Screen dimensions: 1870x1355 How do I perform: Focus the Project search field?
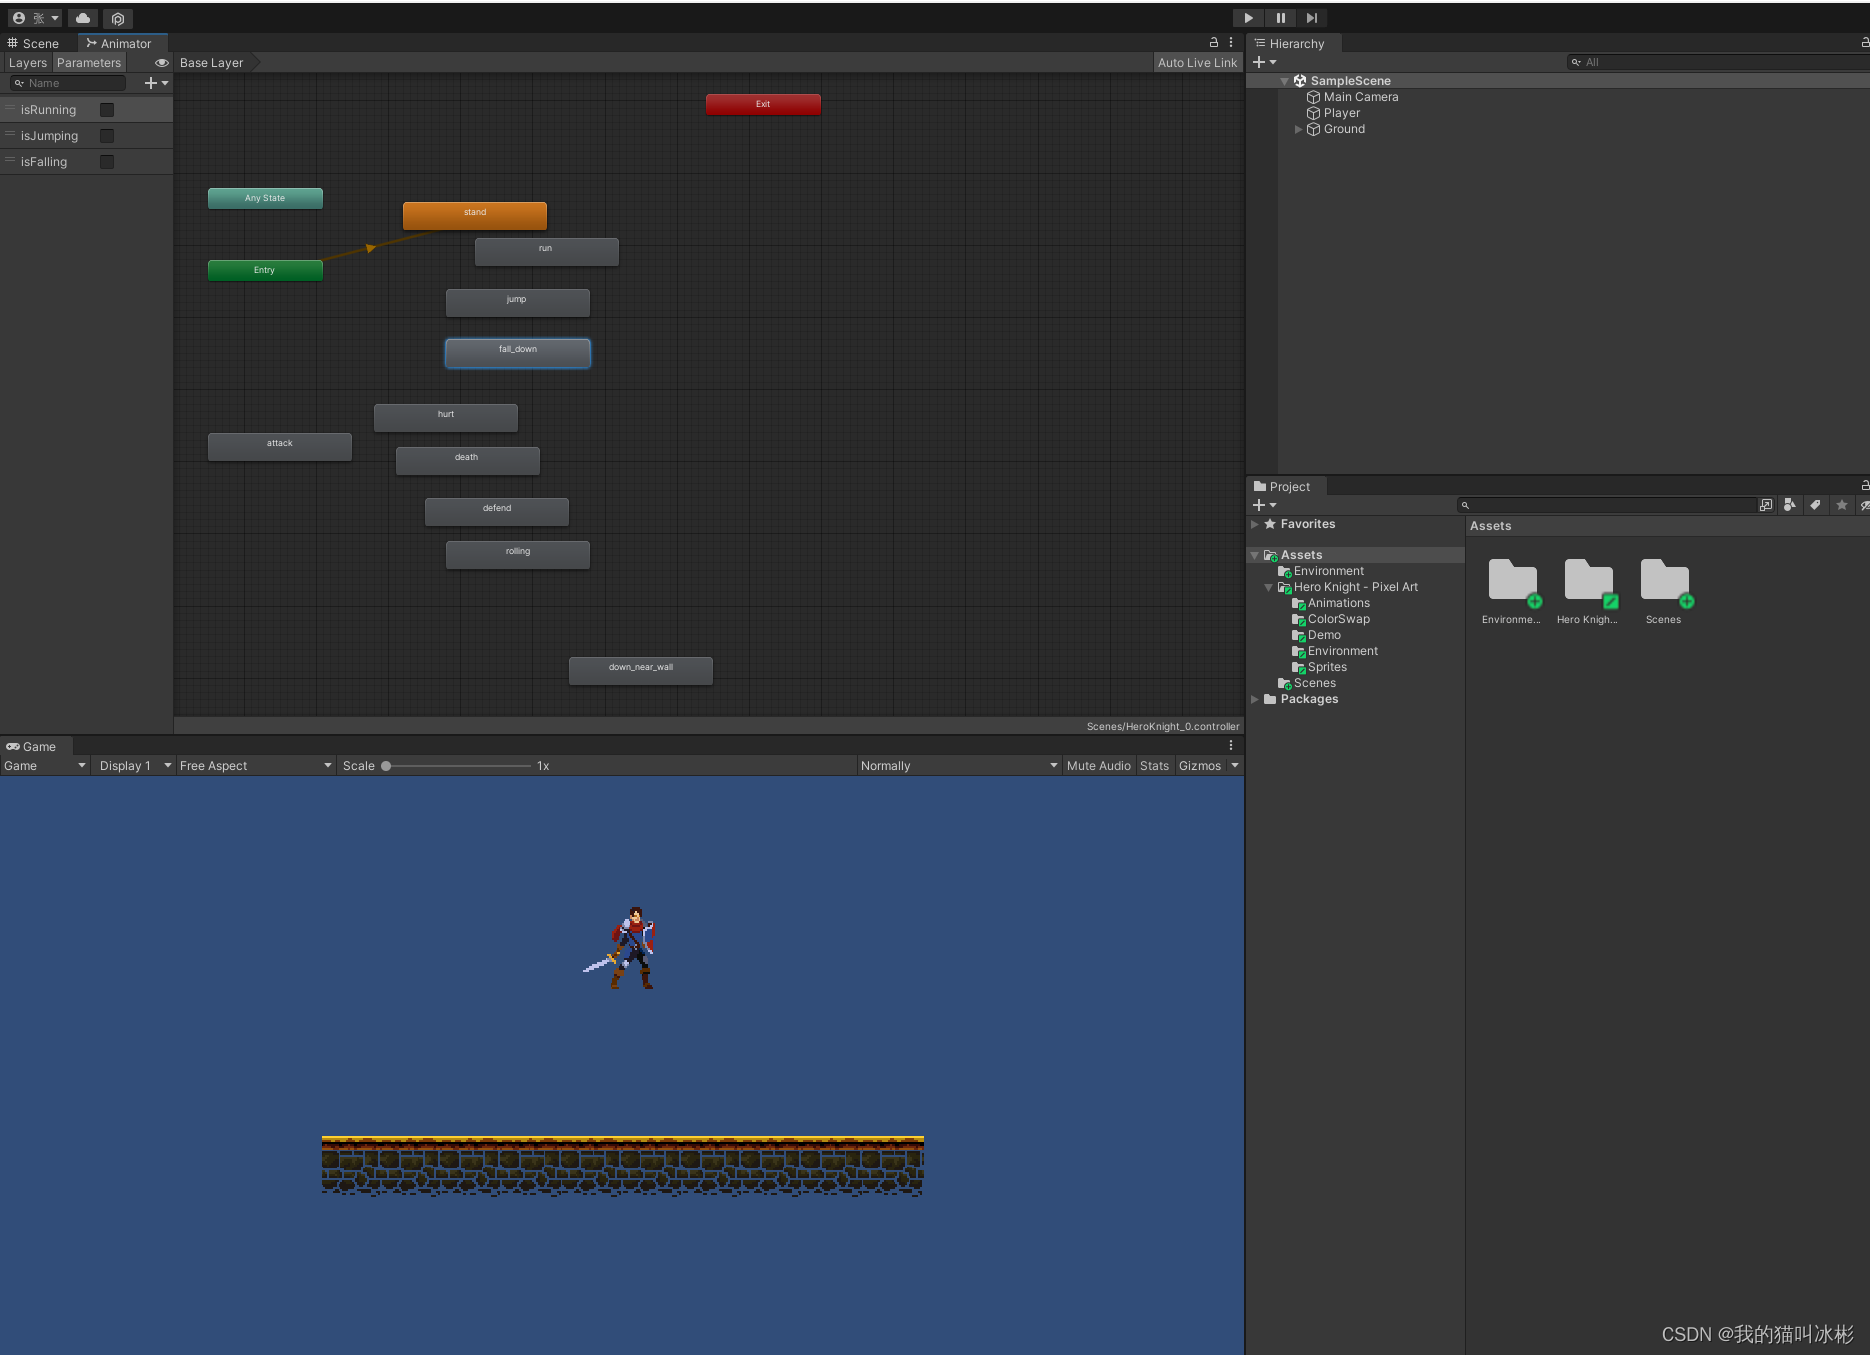(x=1607, y=505)
